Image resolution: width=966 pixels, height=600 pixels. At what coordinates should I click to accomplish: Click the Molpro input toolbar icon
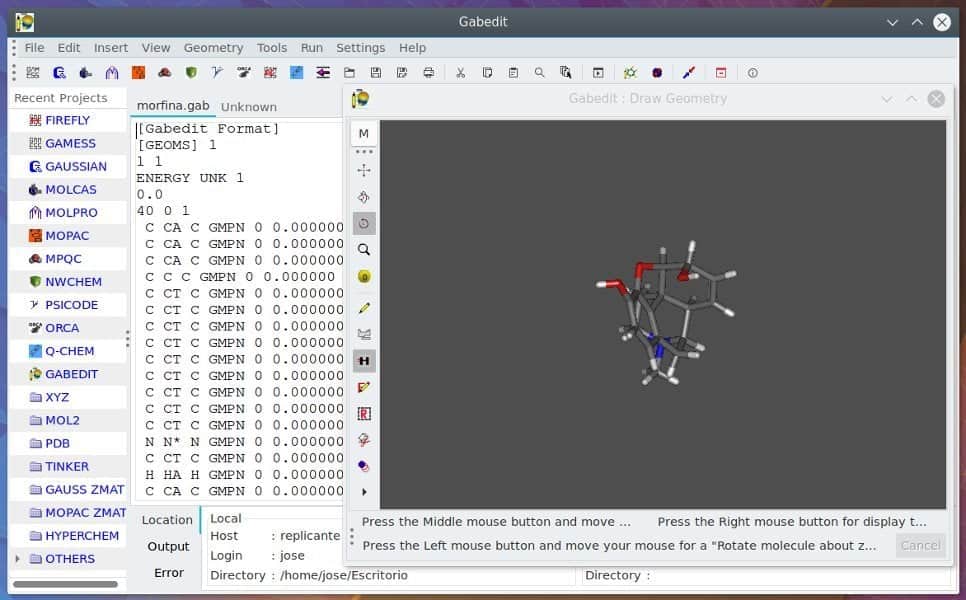[x=112, y=73]
